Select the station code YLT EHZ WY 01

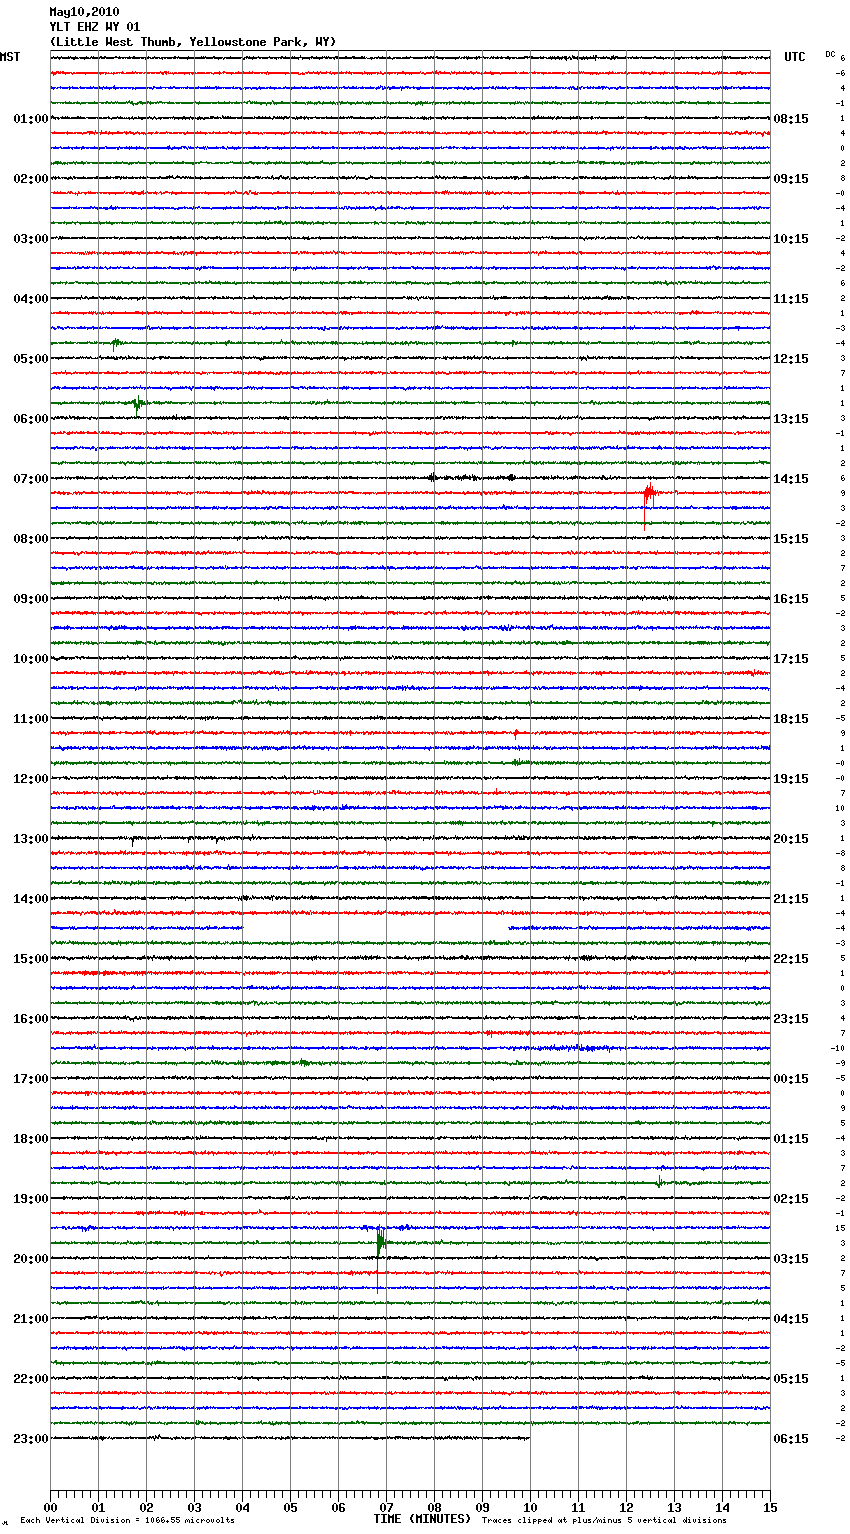coord(95,27)
